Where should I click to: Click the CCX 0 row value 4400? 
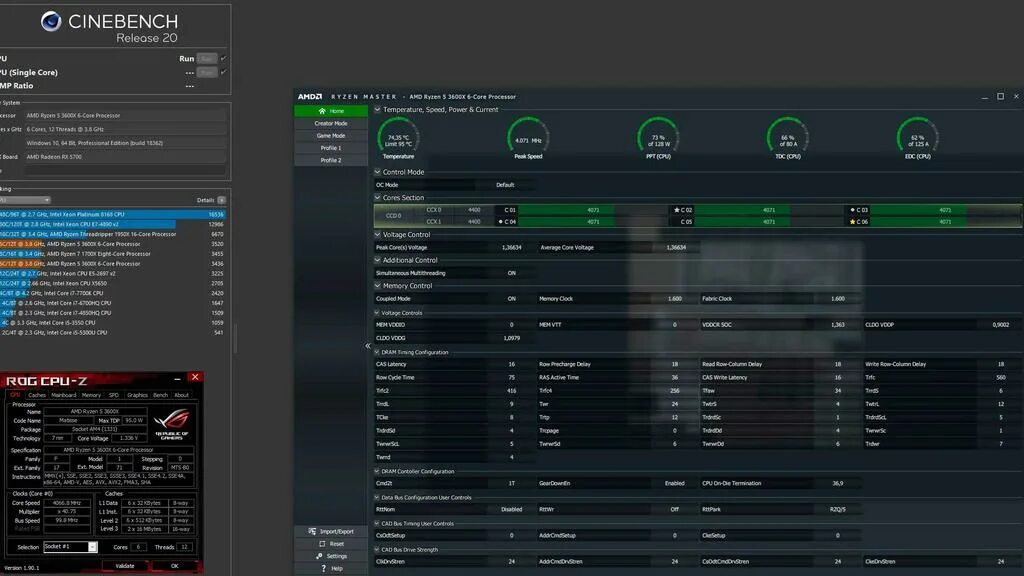point(474,210)
